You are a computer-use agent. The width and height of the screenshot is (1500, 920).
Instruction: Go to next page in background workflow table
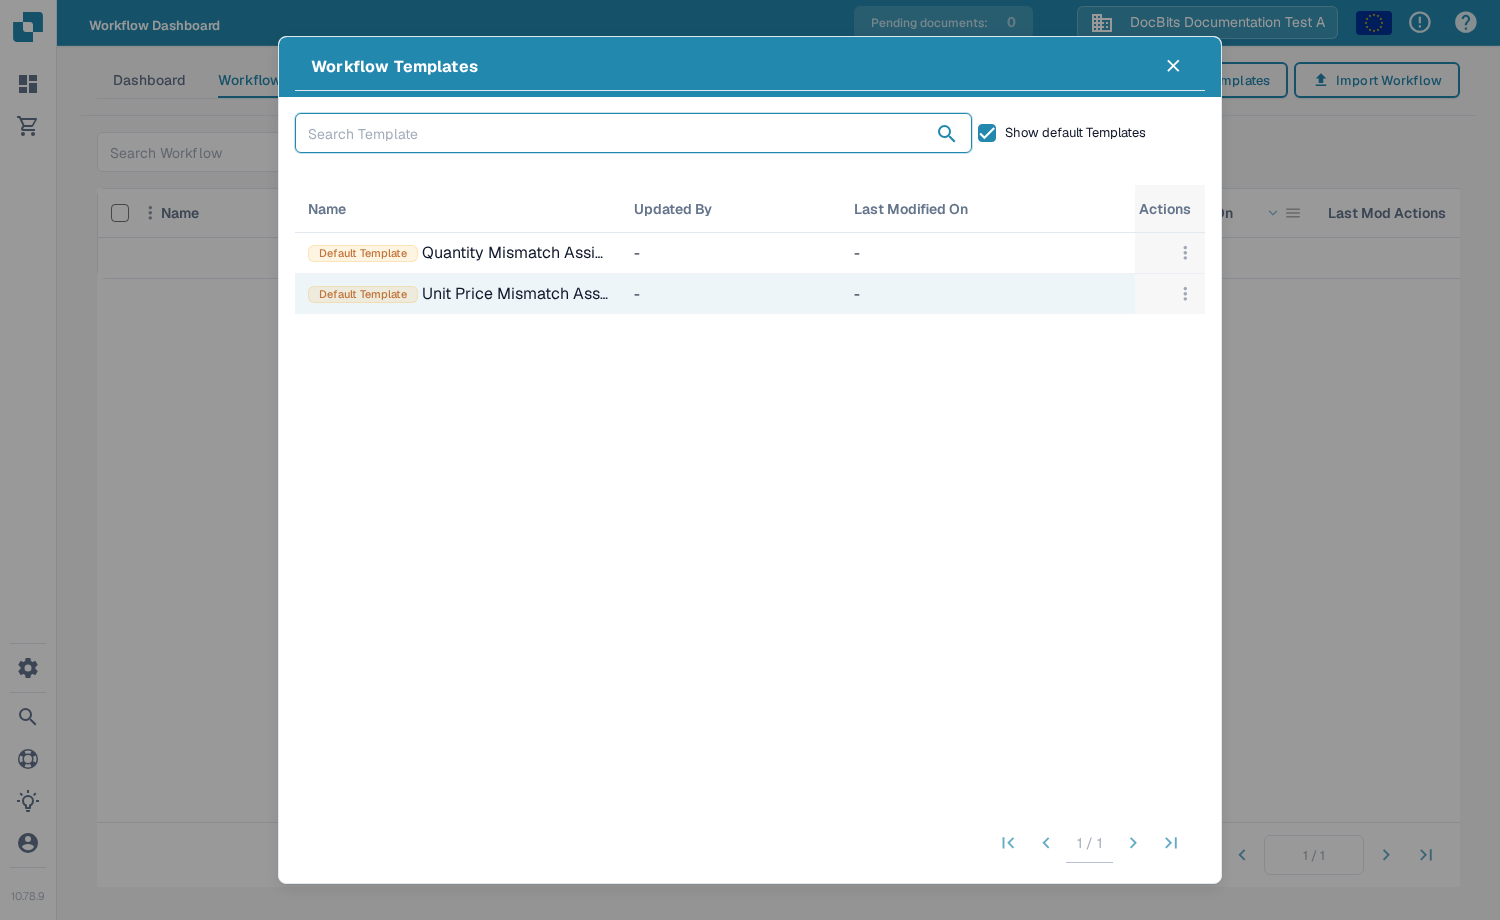pyautogui.click(x=1386, y=855)
